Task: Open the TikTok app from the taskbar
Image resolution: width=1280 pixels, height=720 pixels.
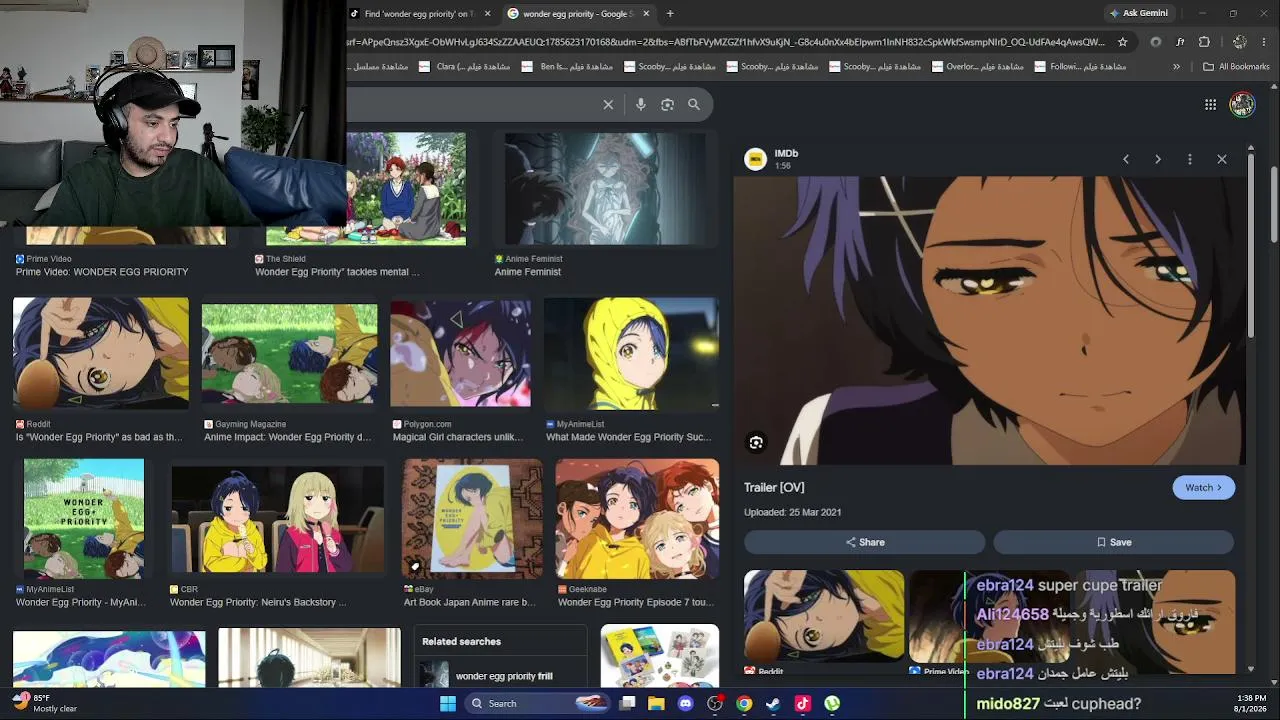Action: pos(802,704)
